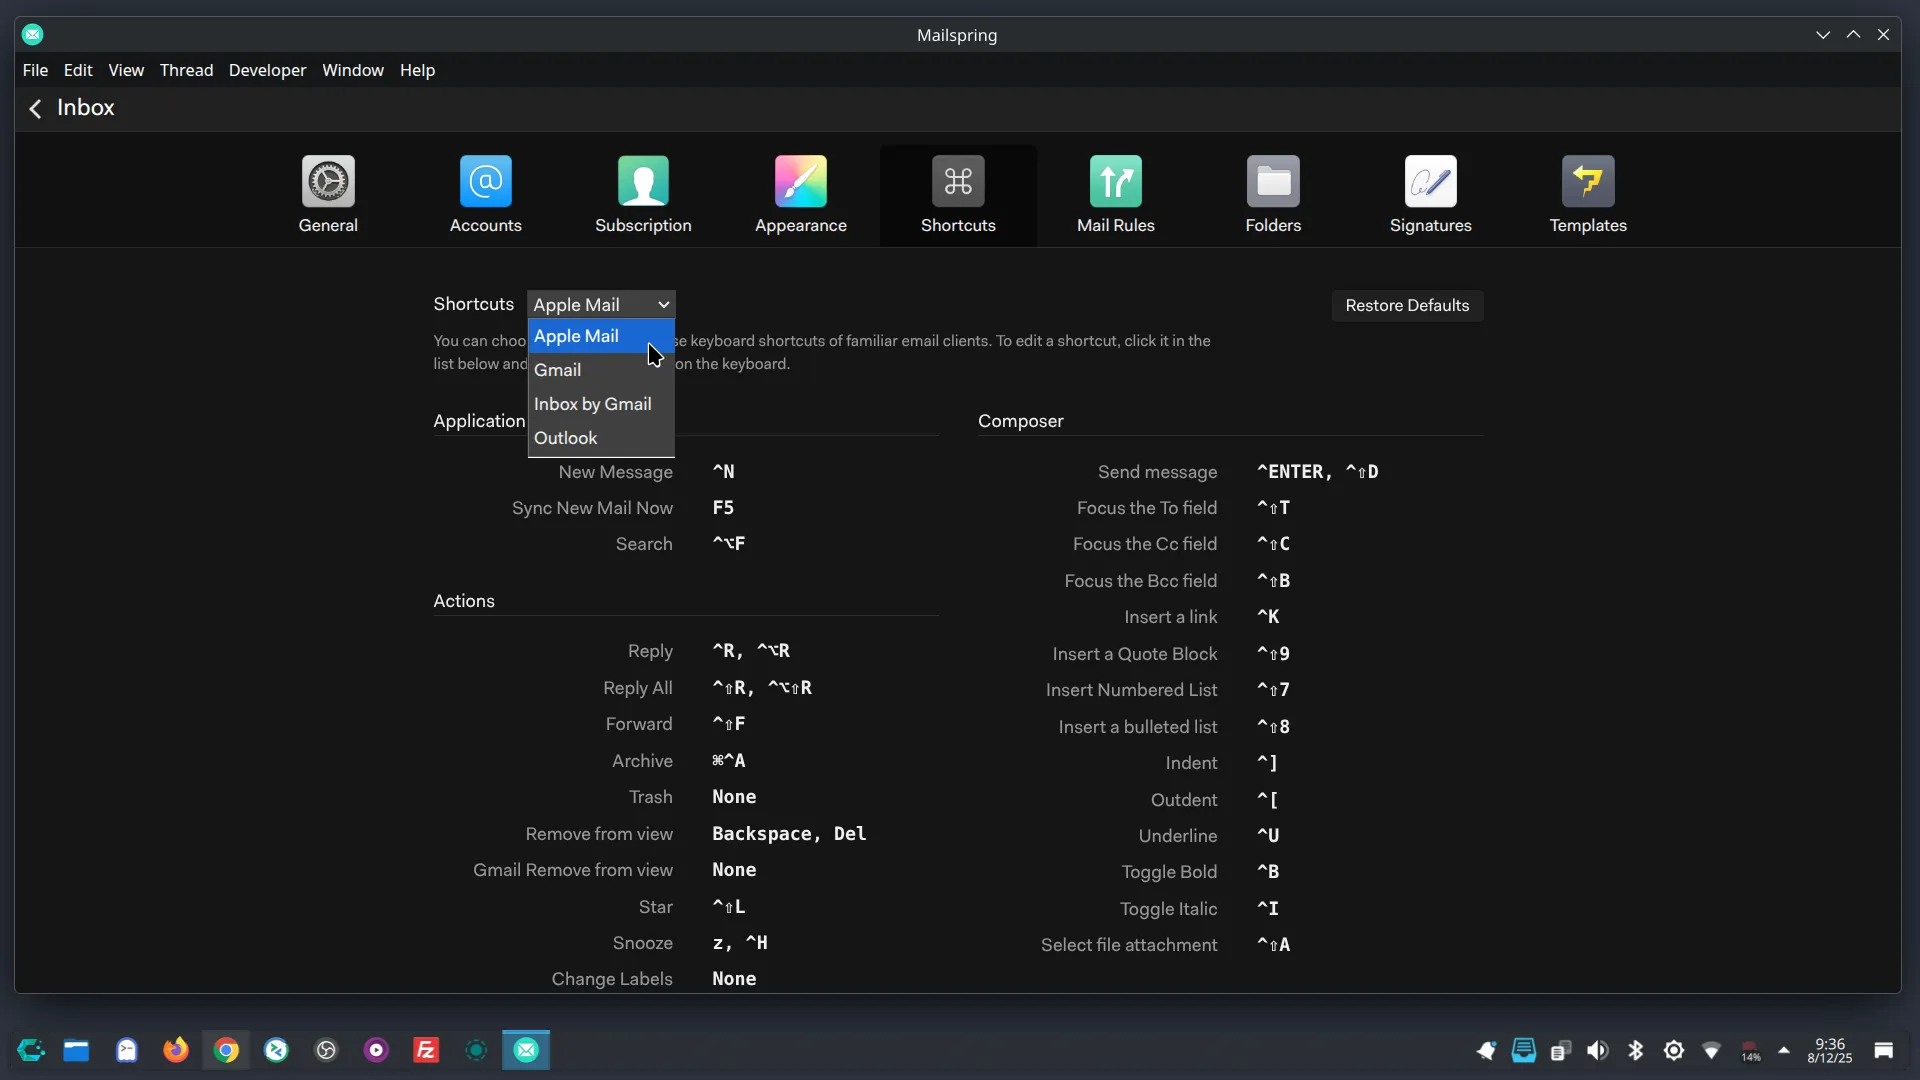Screen dimensions: 1920x1080
Task: Open the Mail Rules preferences icon
Action: pos(1115,182)
